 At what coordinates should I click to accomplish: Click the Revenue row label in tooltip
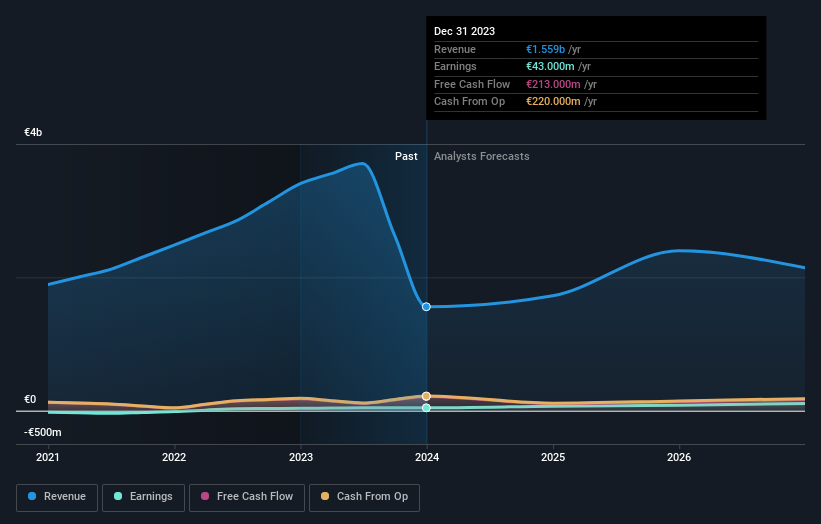point(455,49)
